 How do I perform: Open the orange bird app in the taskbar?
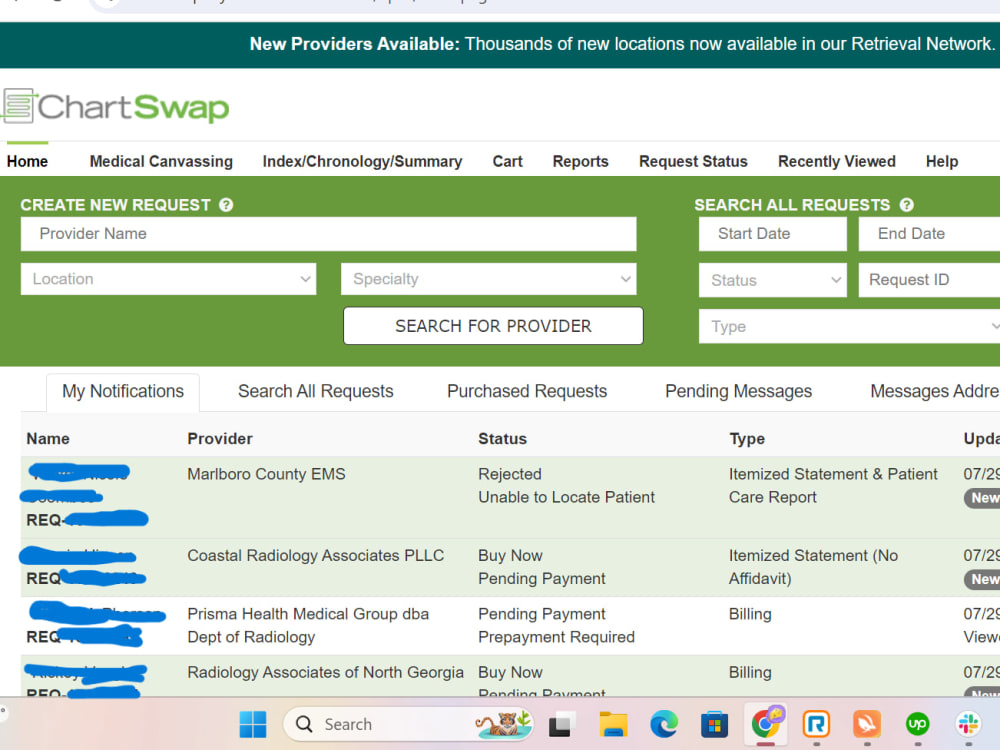867,724
